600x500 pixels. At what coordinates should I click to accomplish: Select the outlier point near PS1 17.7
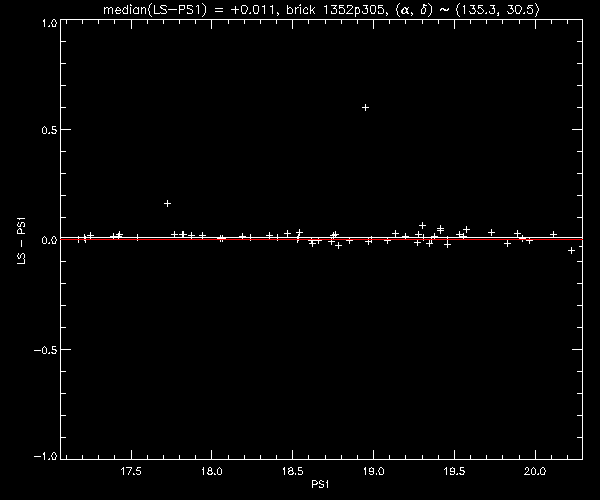click(x=167, y=204)
